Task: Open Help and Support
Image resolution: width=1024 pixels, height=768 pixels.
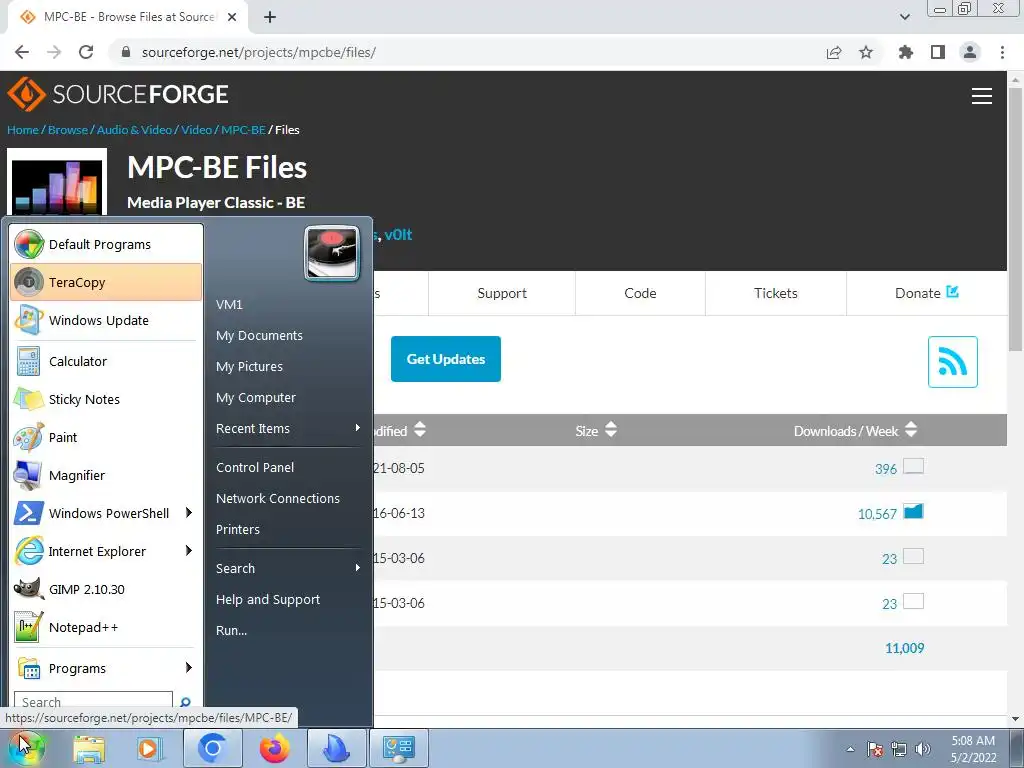Action: point(268,599)
